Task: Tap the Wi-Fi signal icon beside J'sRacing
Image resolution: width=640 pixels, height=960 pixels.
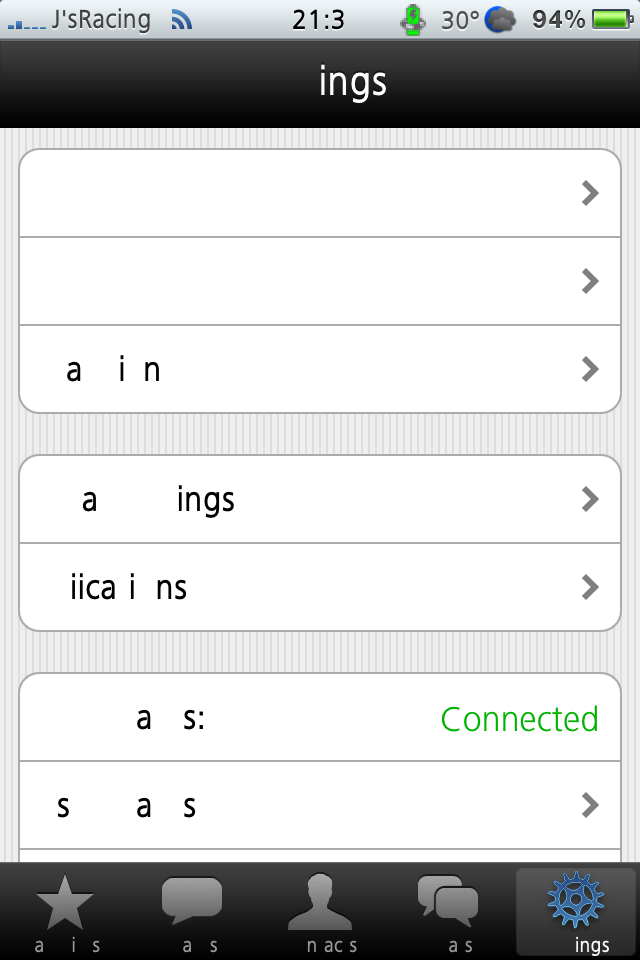Action: pyautogui.click(x=181, y=20)
